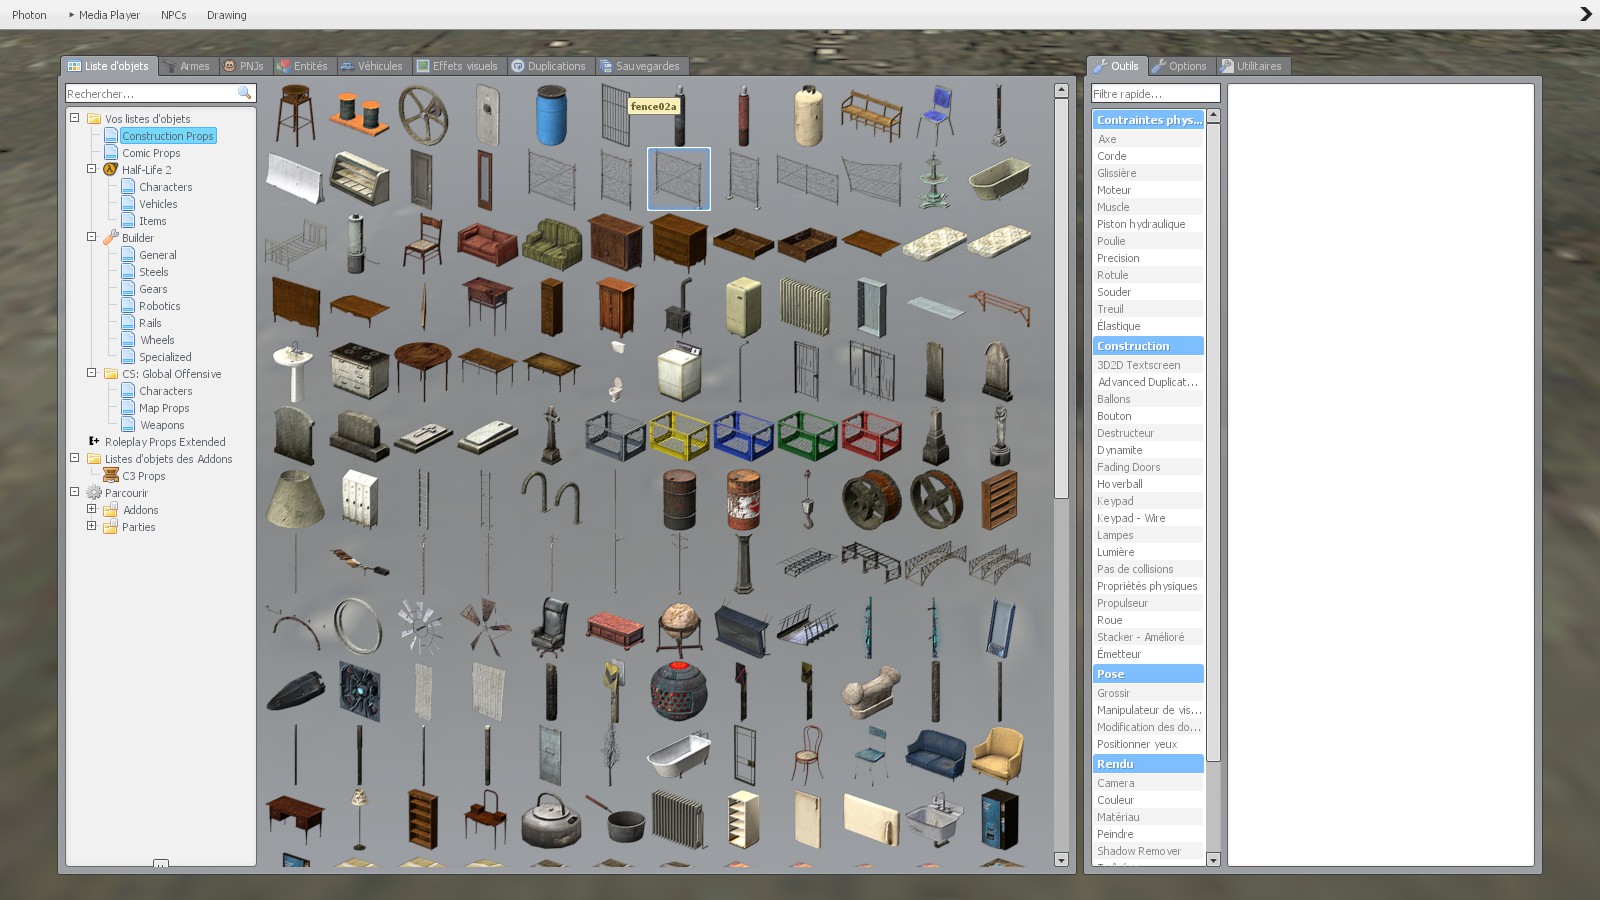Select the yellow cage crate prop

(x=679, y=435)
